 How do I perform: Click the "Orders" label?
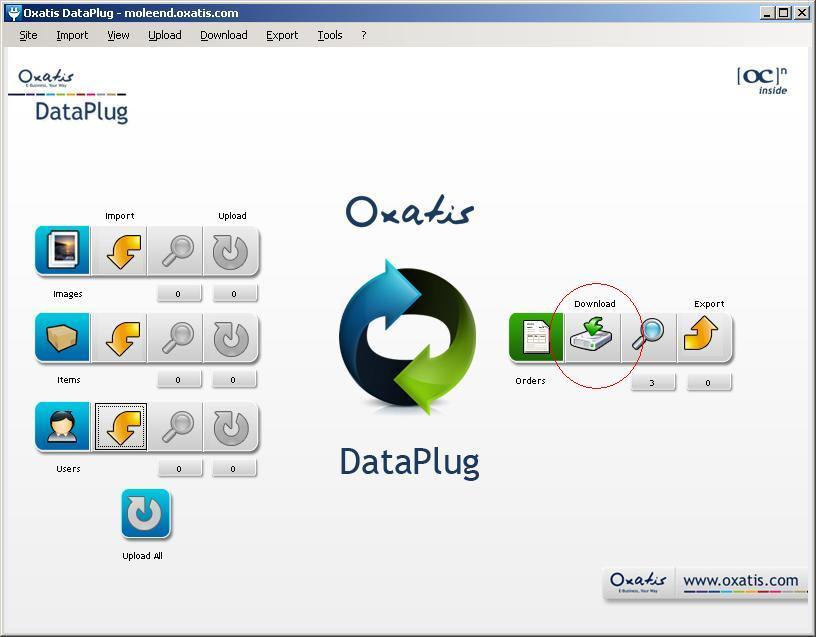[x=530, y=381]
